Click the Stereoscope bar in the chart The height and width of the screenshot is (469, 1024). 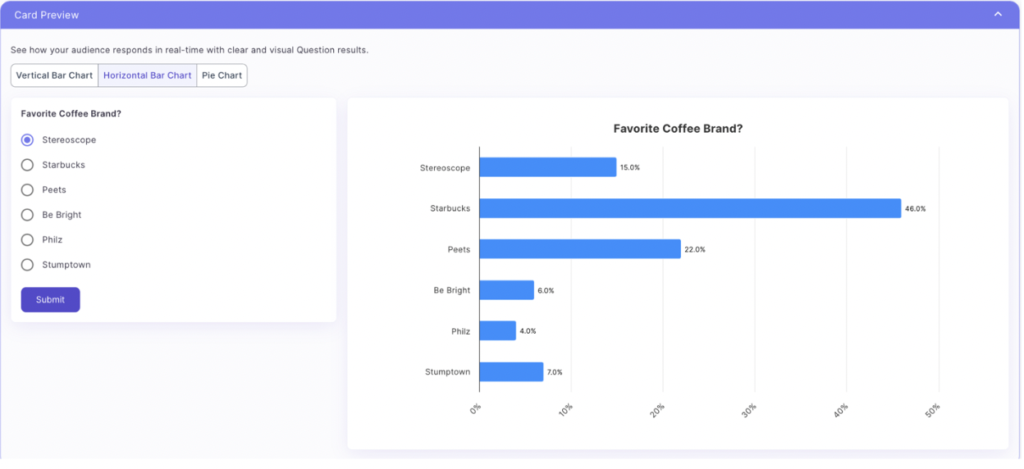point(548,167)
